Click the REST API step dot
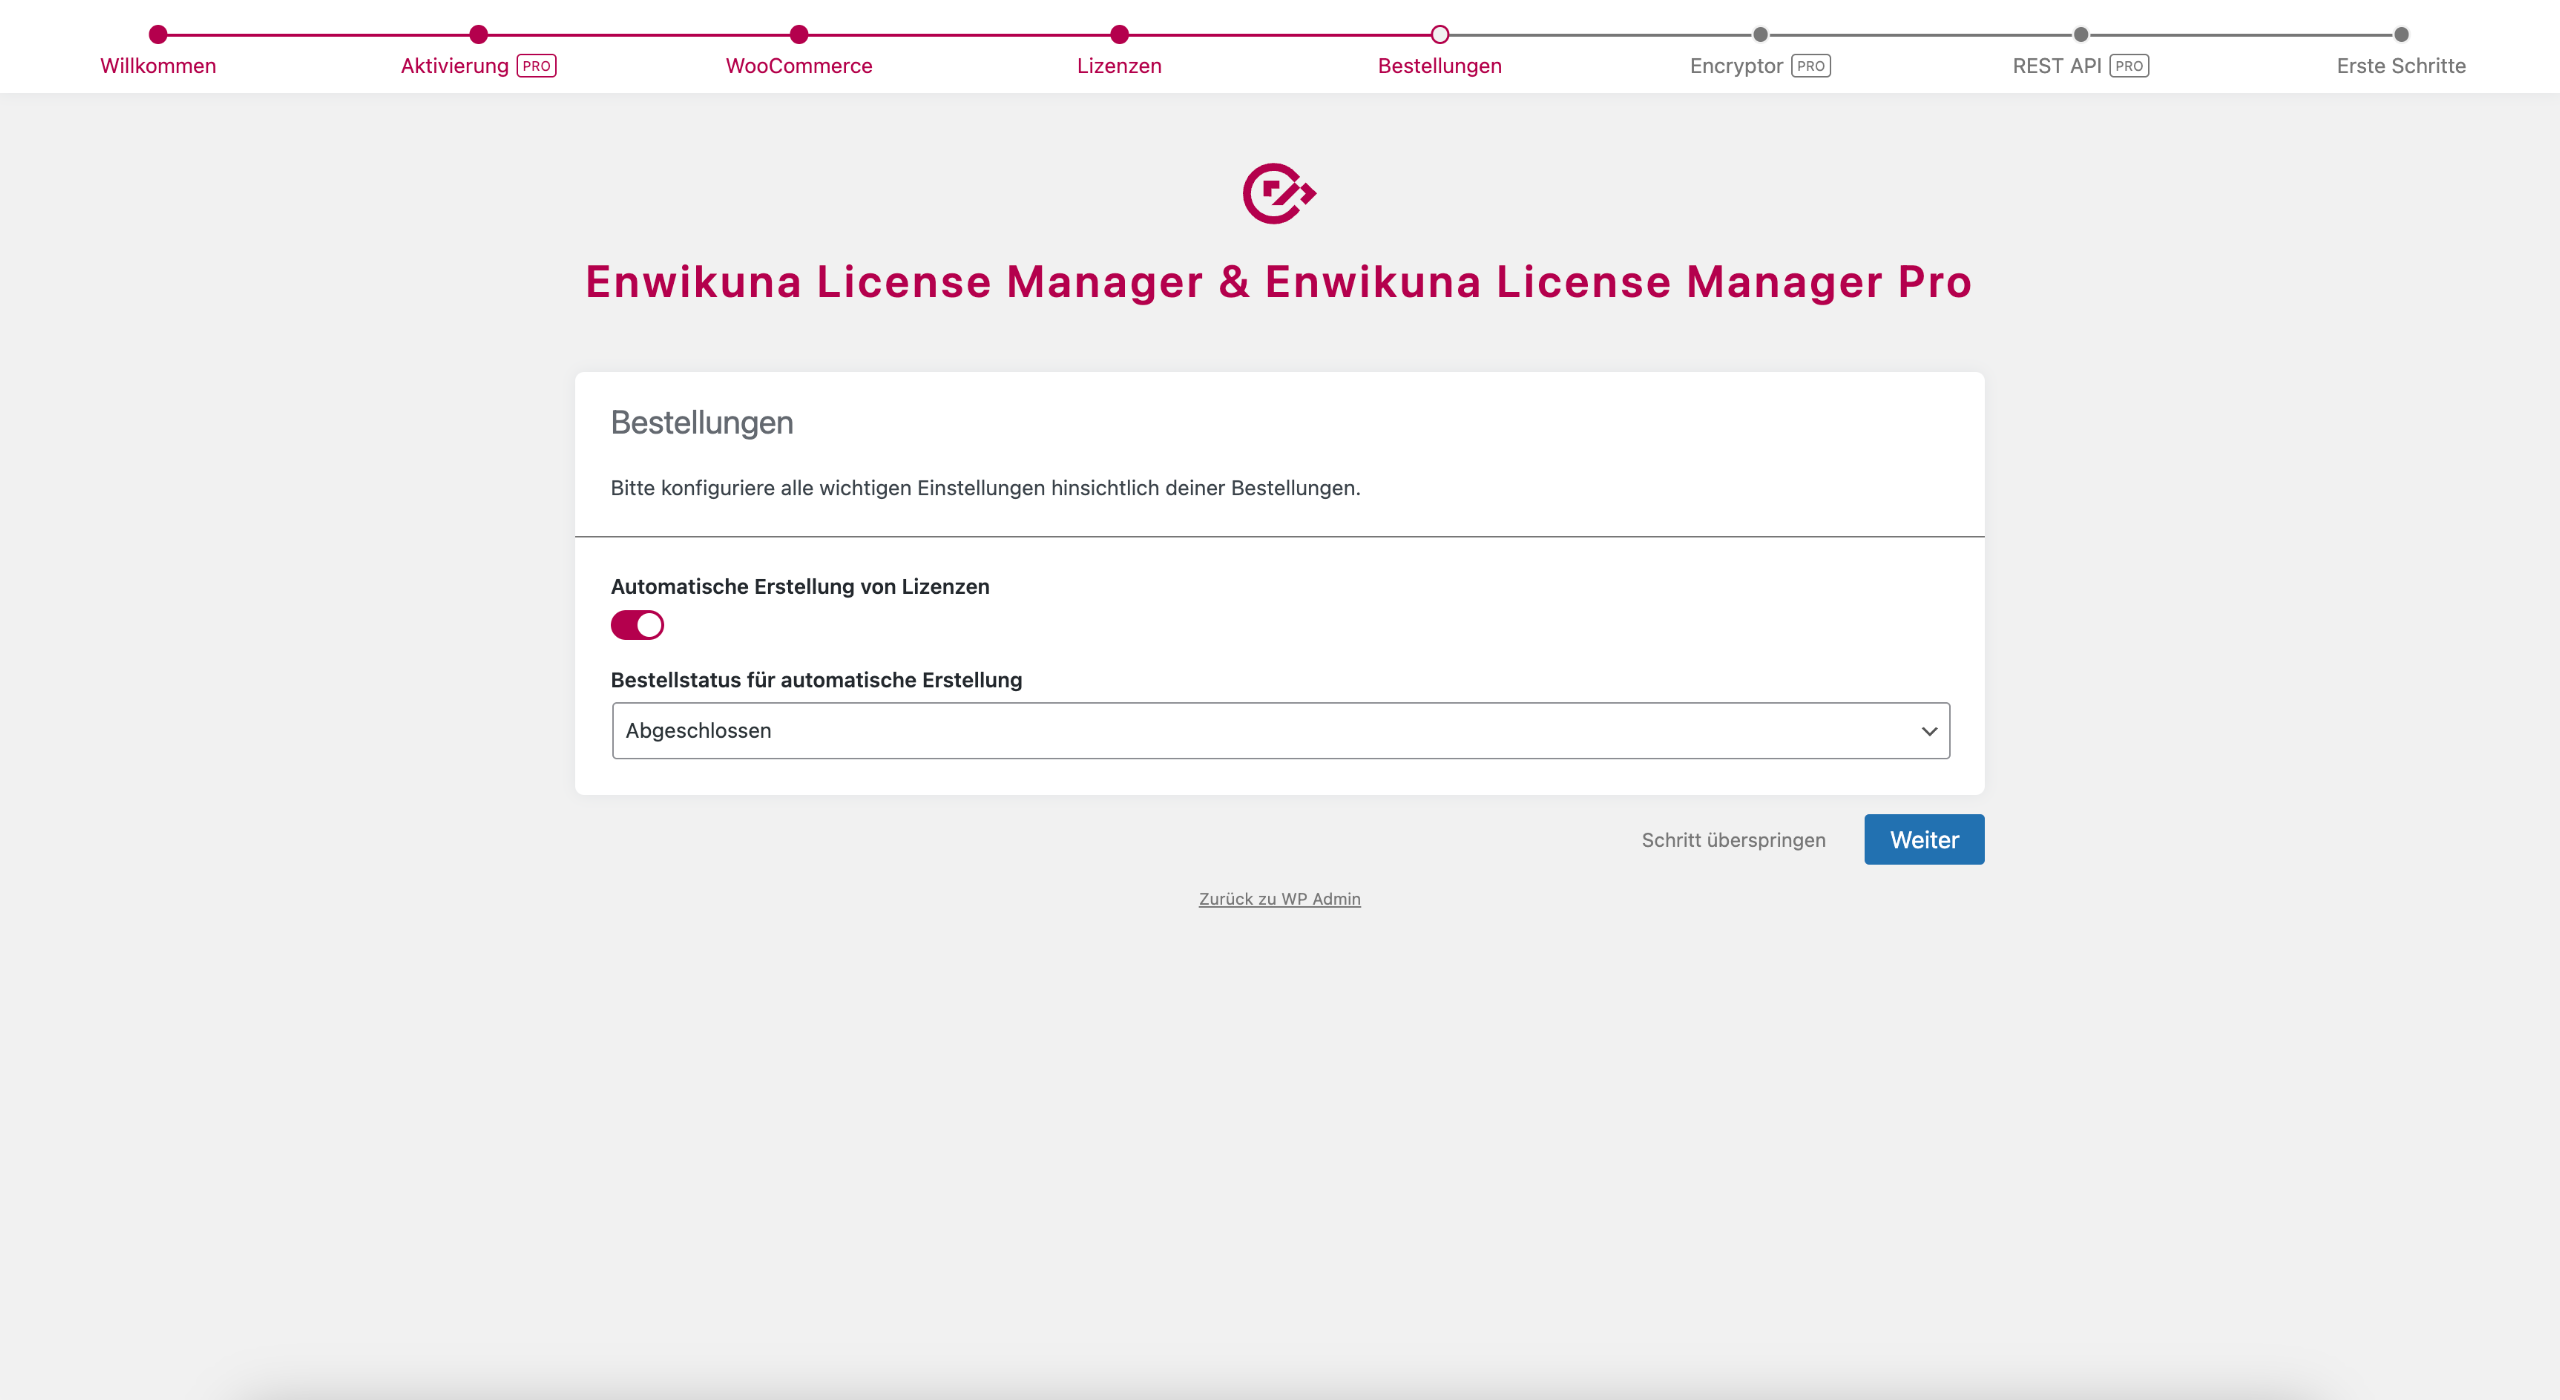Viewport: 2560px width, 1400px height. pyautogui.click(x=2081, y=35)
